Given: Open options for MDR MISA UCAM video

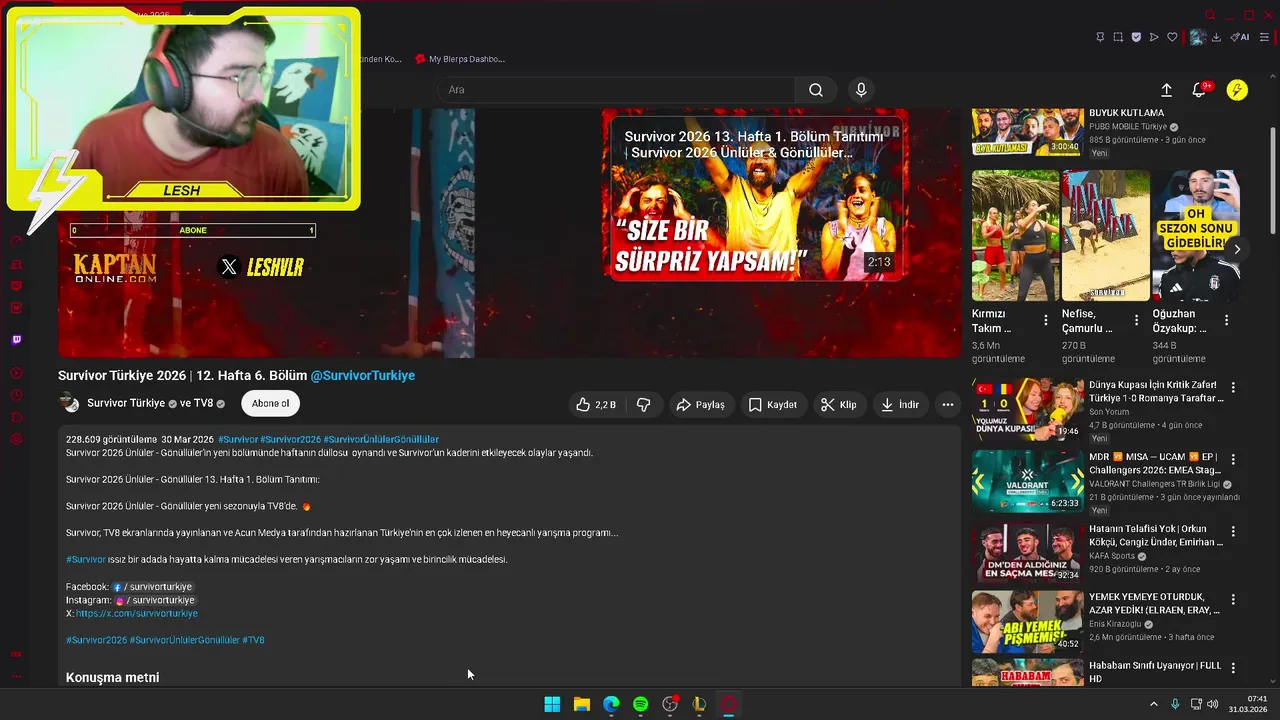Looking at the screenshot, I should click(x=1233, y=460).
